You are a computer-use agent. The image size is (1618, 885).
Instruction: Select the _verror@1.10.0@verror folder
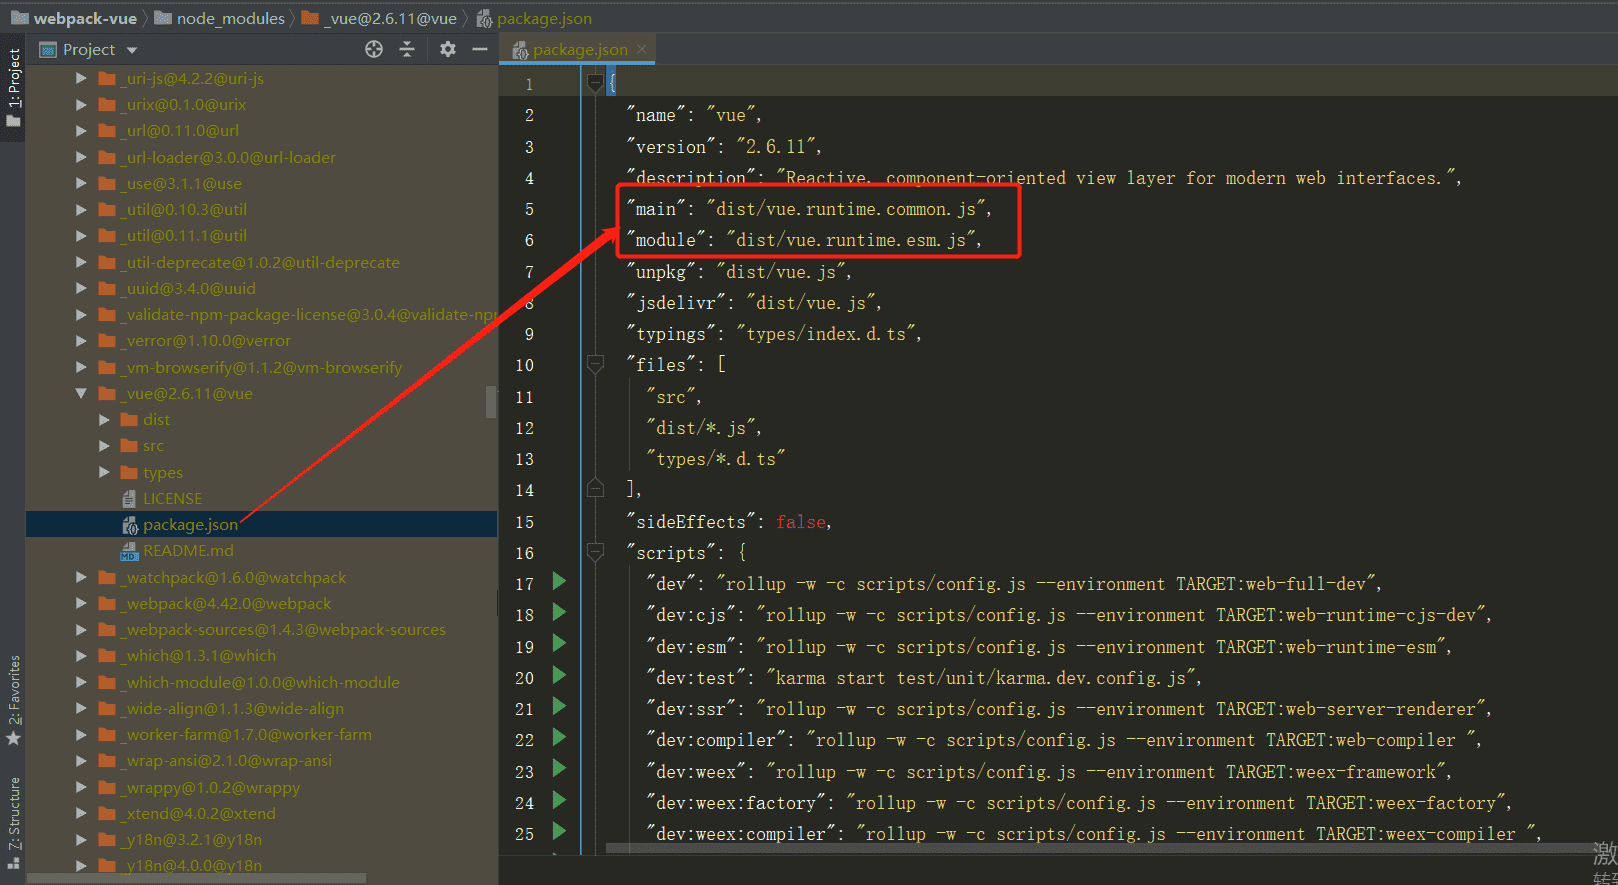click(205, 341)
